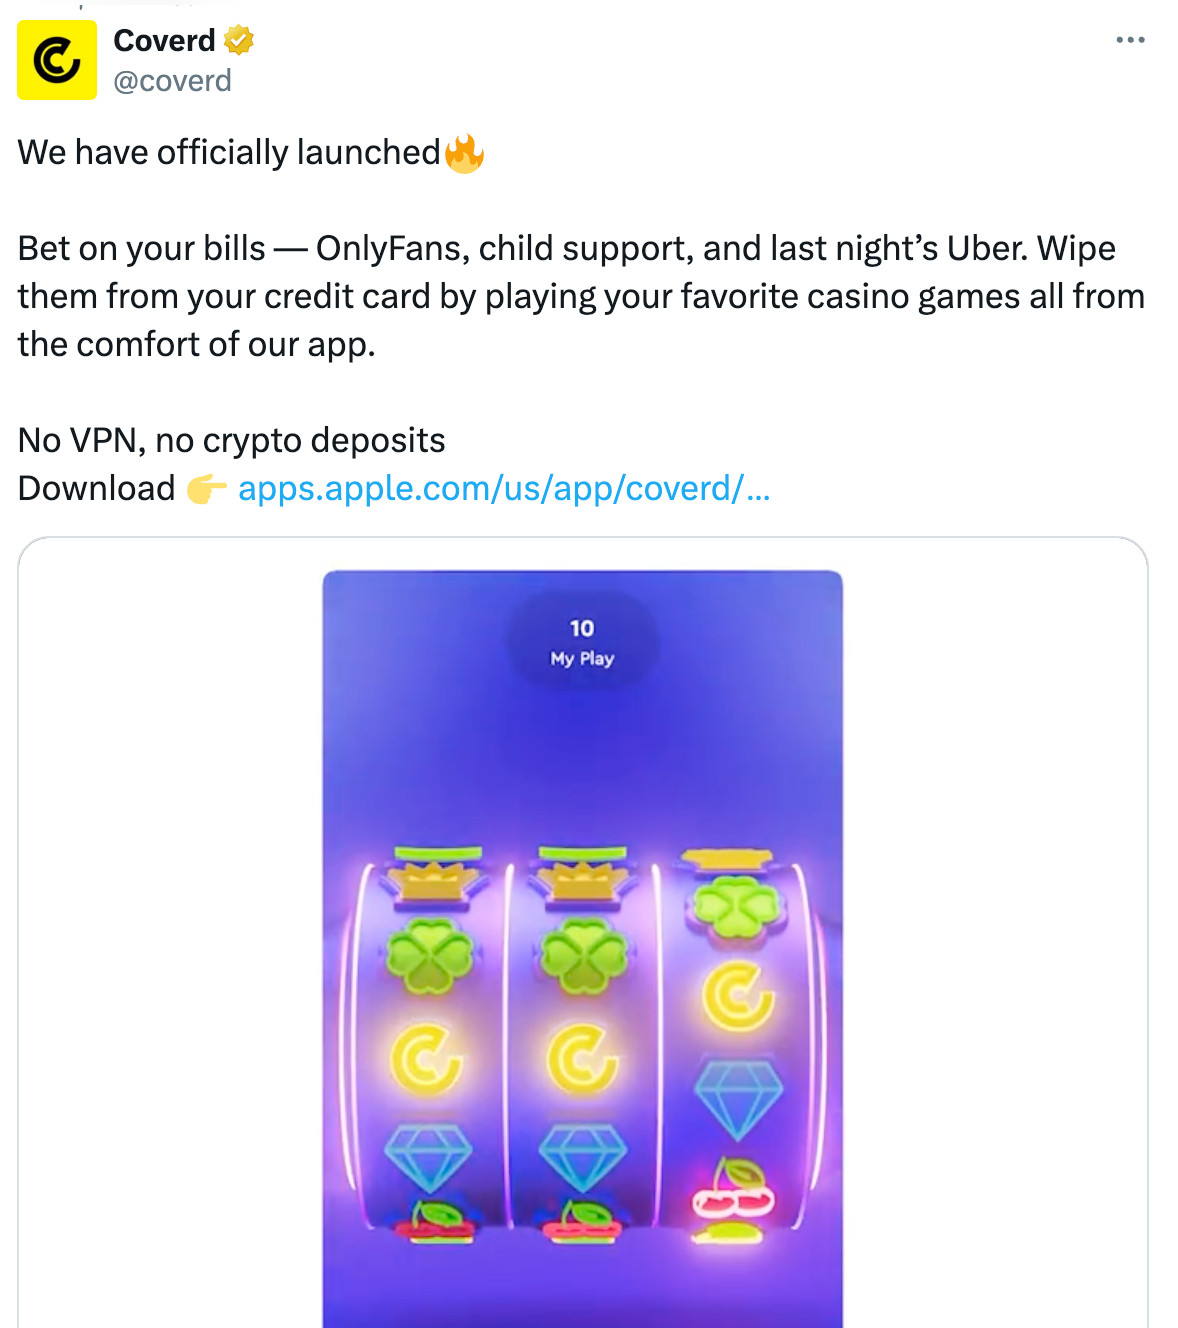
Task: Select the green clover on the left reel
Action: [x=430, y=955]
